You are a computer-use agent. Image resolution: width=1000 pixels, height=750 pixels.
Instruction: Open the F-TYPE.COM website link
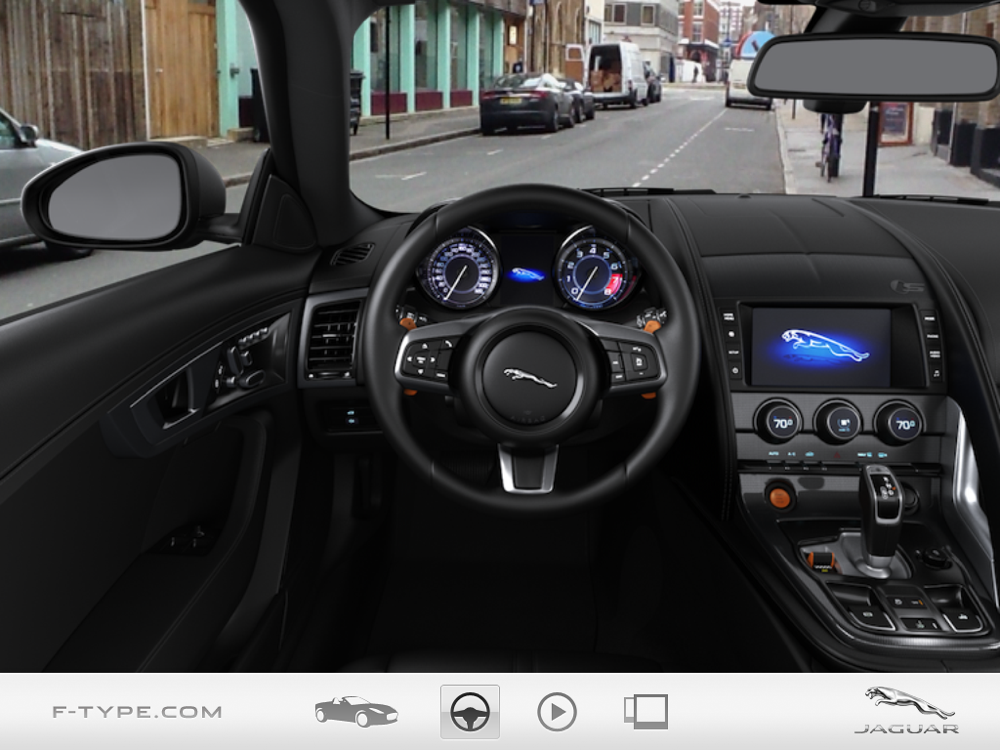click(137, 712)
